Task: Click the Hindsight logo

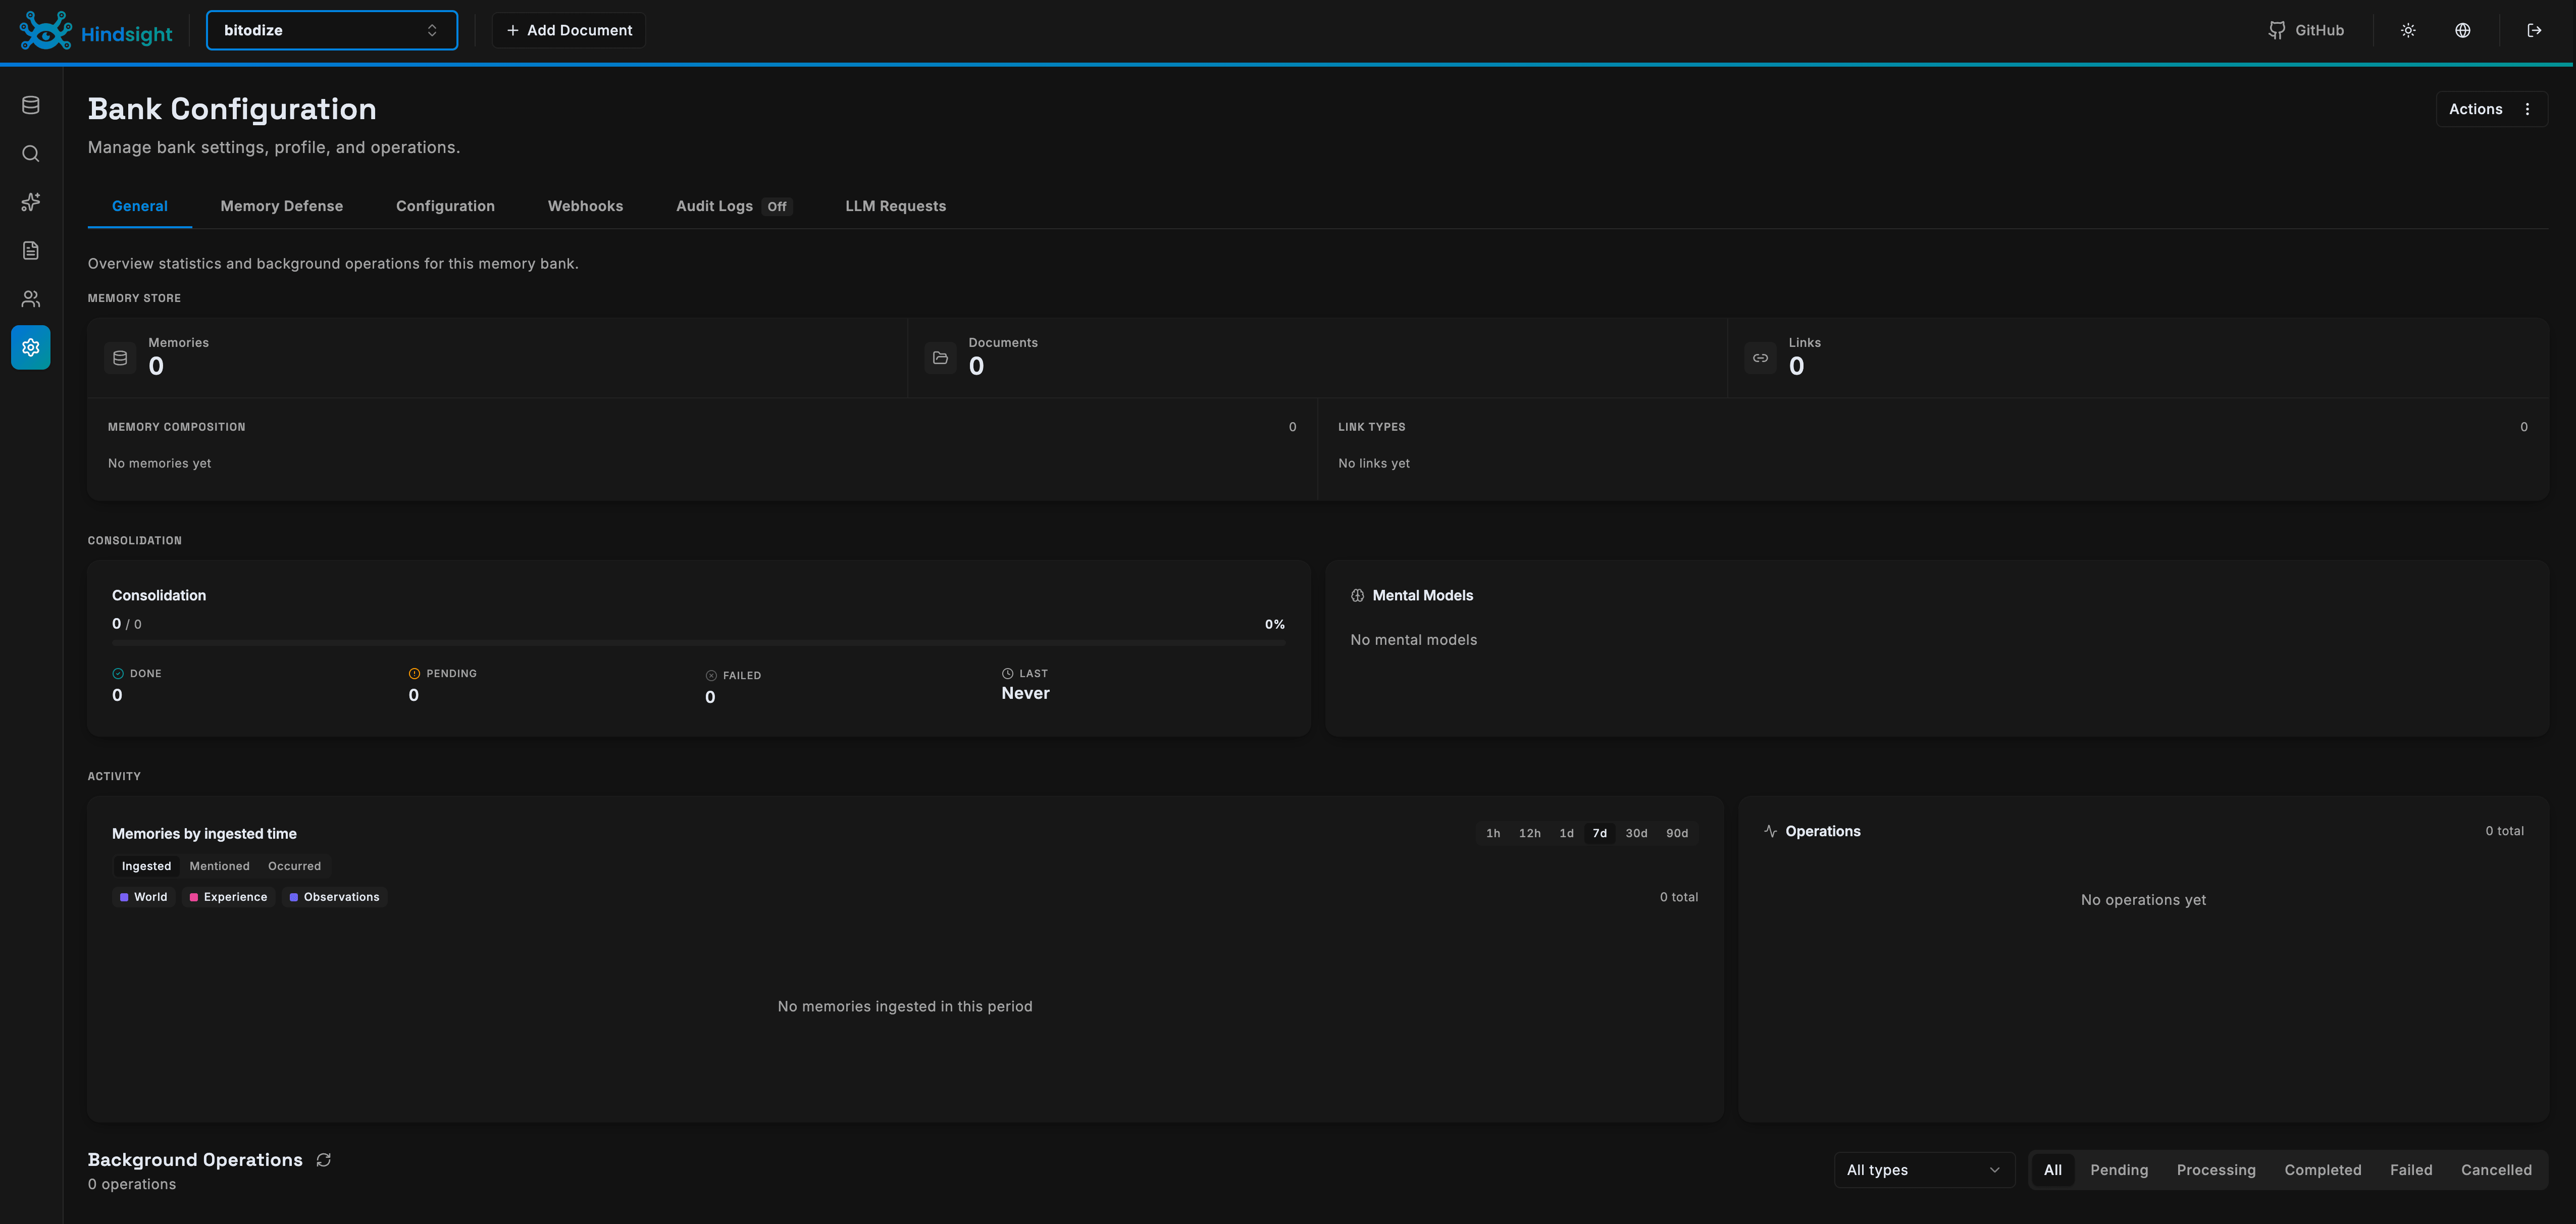Action: coord(96,31)
